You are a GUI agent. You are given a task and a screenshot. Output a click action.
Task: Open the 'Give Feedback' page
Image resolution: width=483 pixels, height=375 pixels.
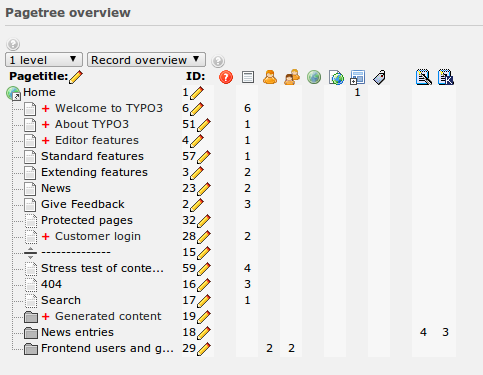[x=83, y=204]
